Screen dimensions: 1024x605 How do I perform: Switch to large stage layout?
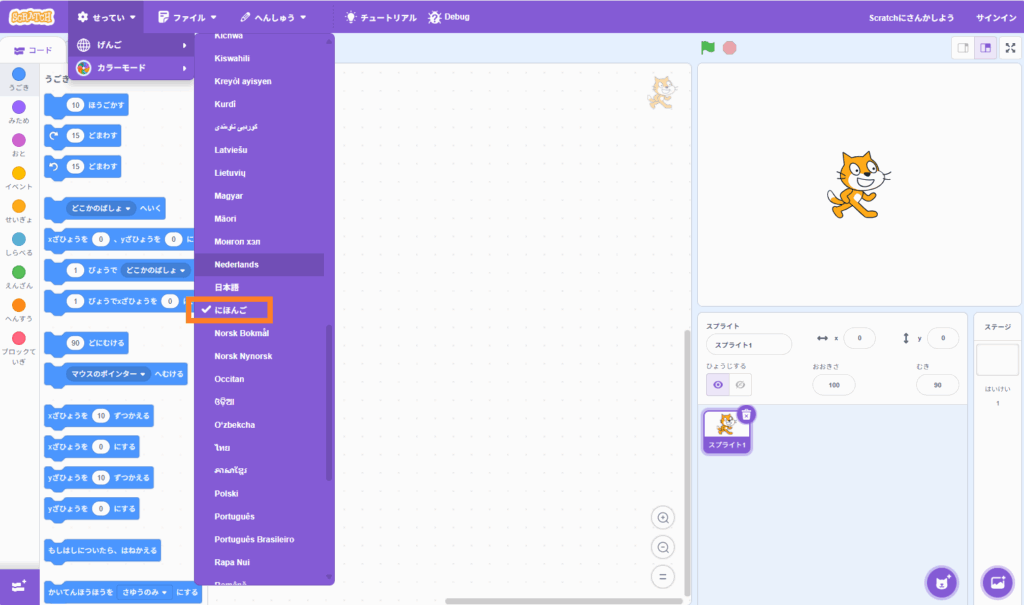985,48
